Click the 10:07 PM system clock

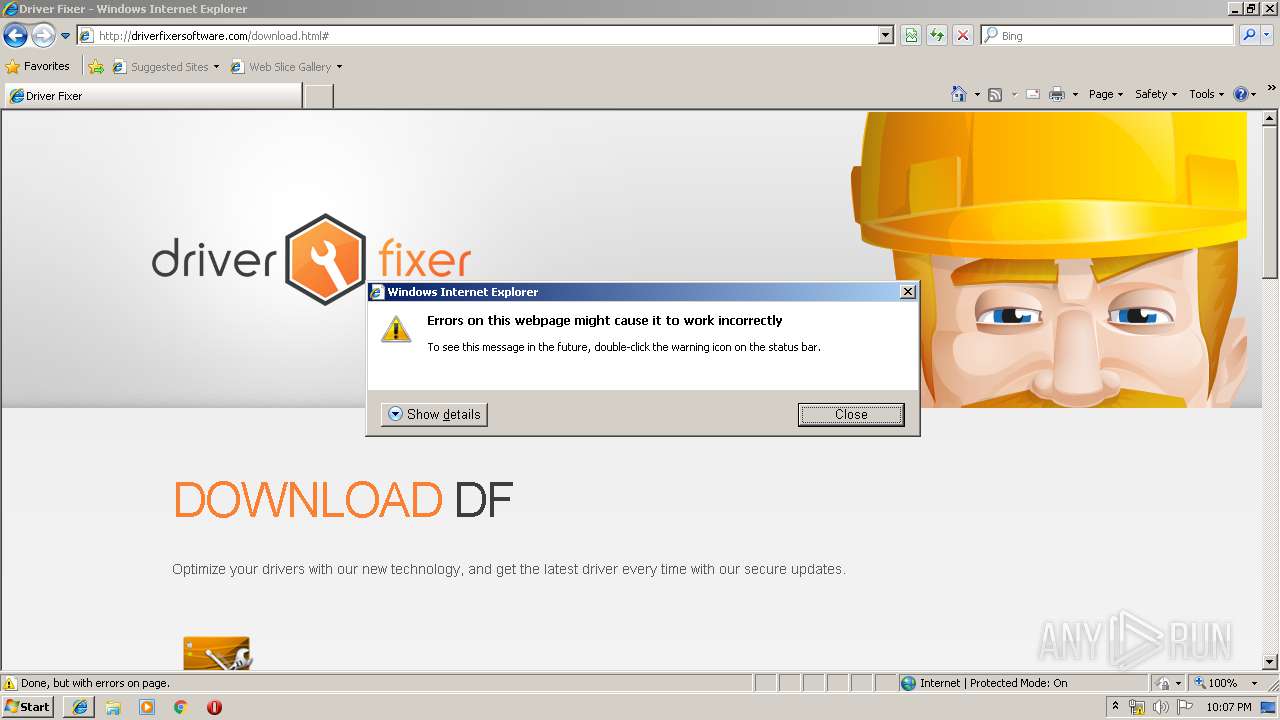point(1229,707)
